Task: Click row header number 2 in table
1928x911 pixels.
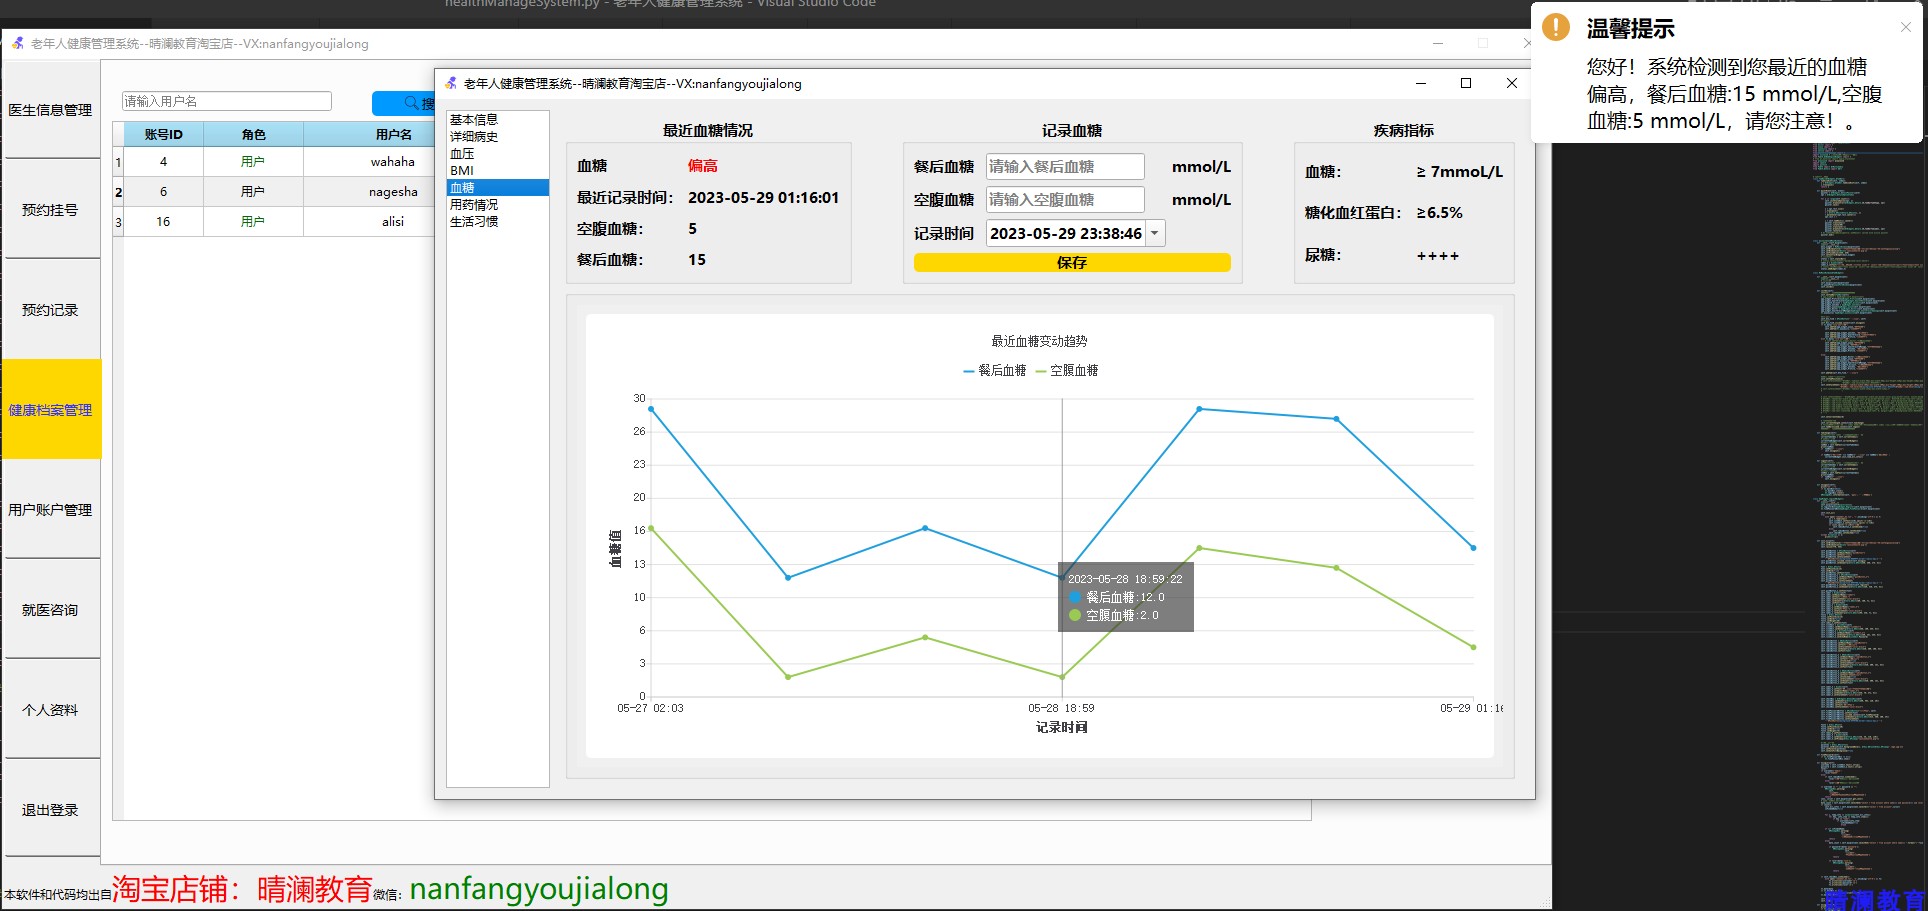Action: click(x=118, y=192)
